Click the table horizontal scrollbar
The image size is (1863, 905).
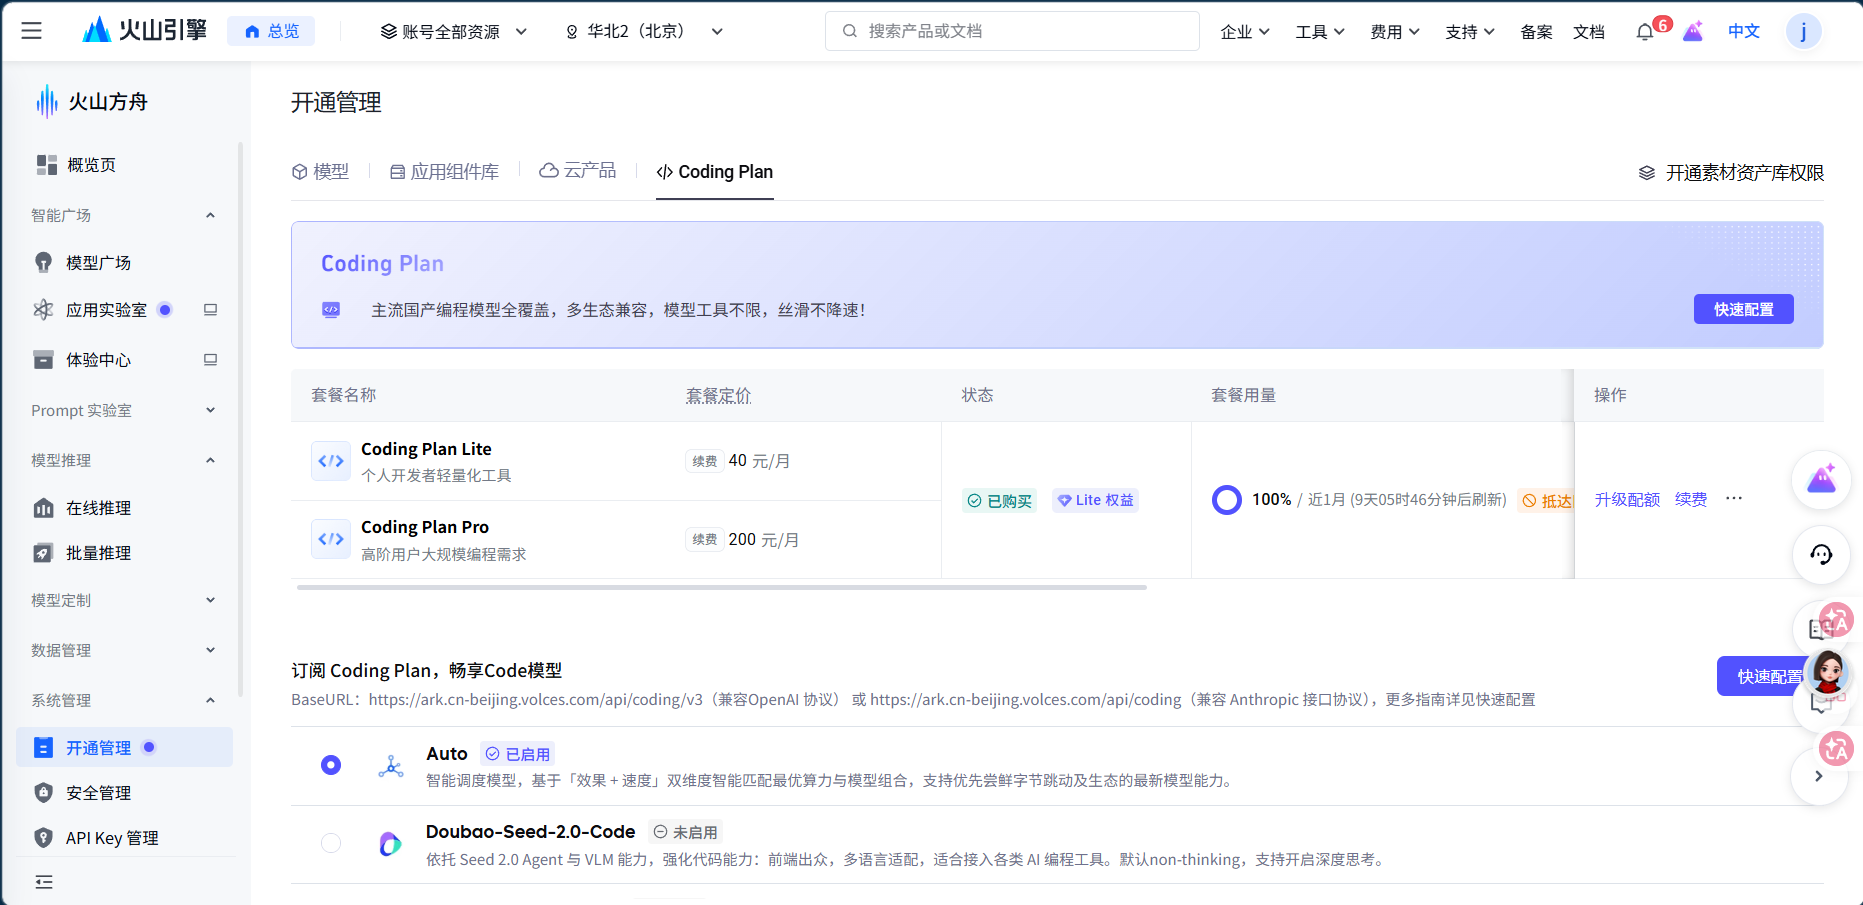tap(721, 588)
